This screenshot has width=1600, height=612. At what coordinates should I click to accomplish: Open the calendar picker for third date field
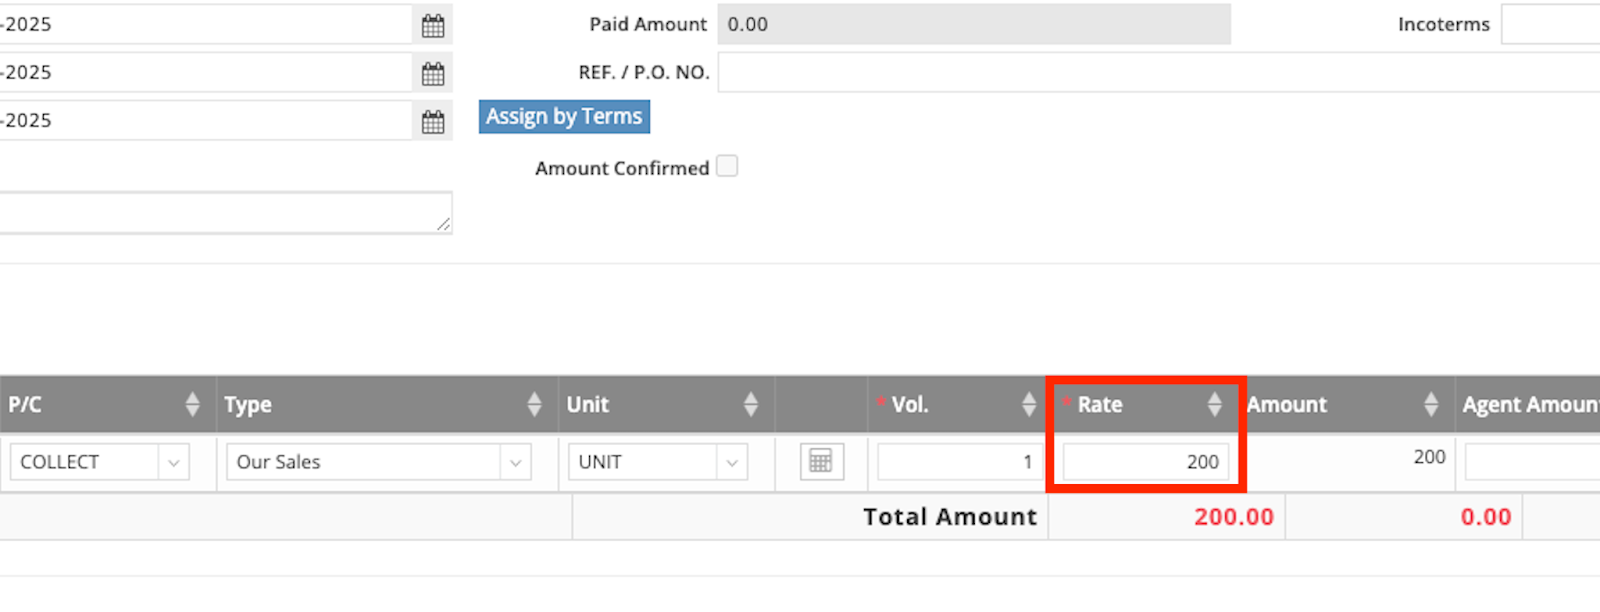pyautogui.click(x=432, y=121)
